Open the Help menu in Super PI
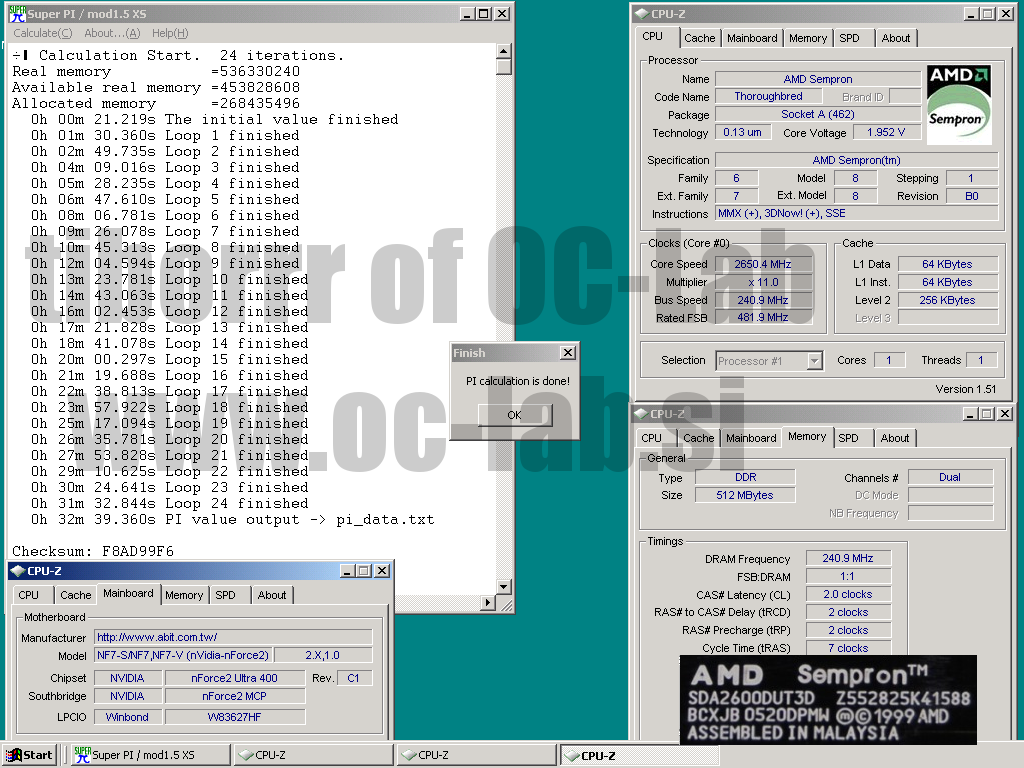This screenshot has height=768, width=1024. [170, 33]
